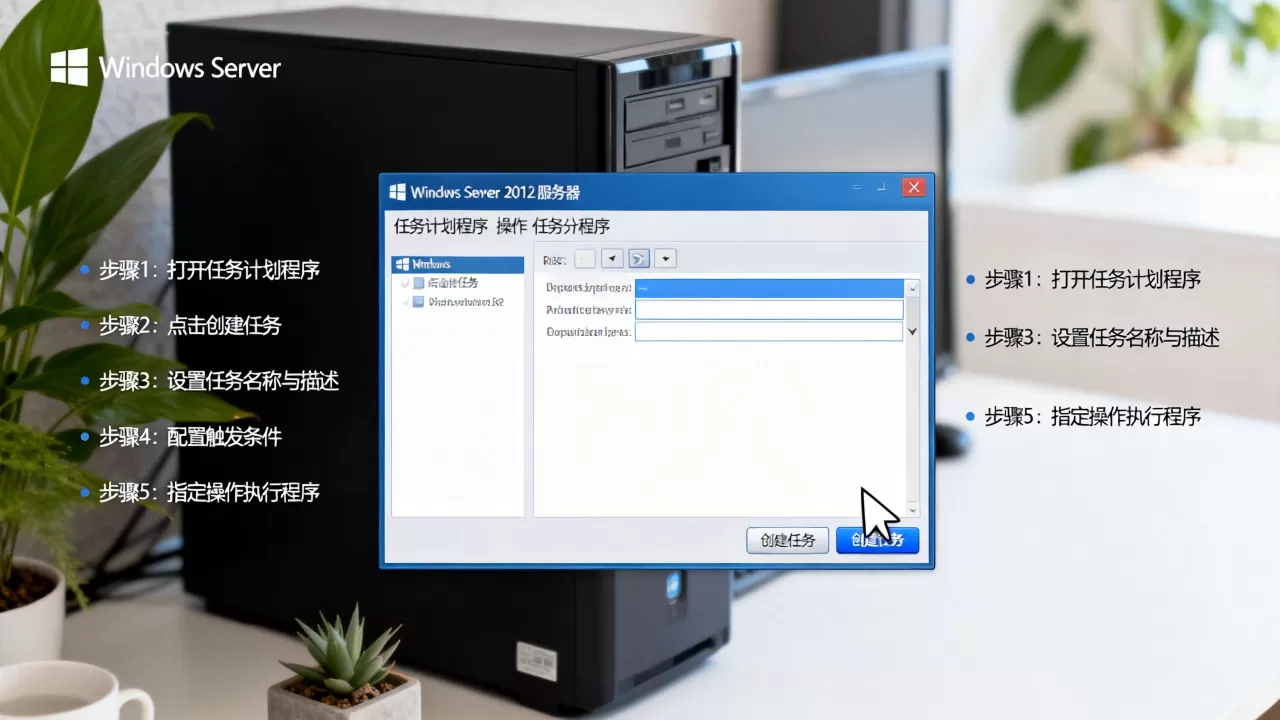The width and height of the screenshot is (1280, 720).
Task: Toggle the check mark beside the 任务 tree item
Action: pyautogui.click(x=405, y=283)
